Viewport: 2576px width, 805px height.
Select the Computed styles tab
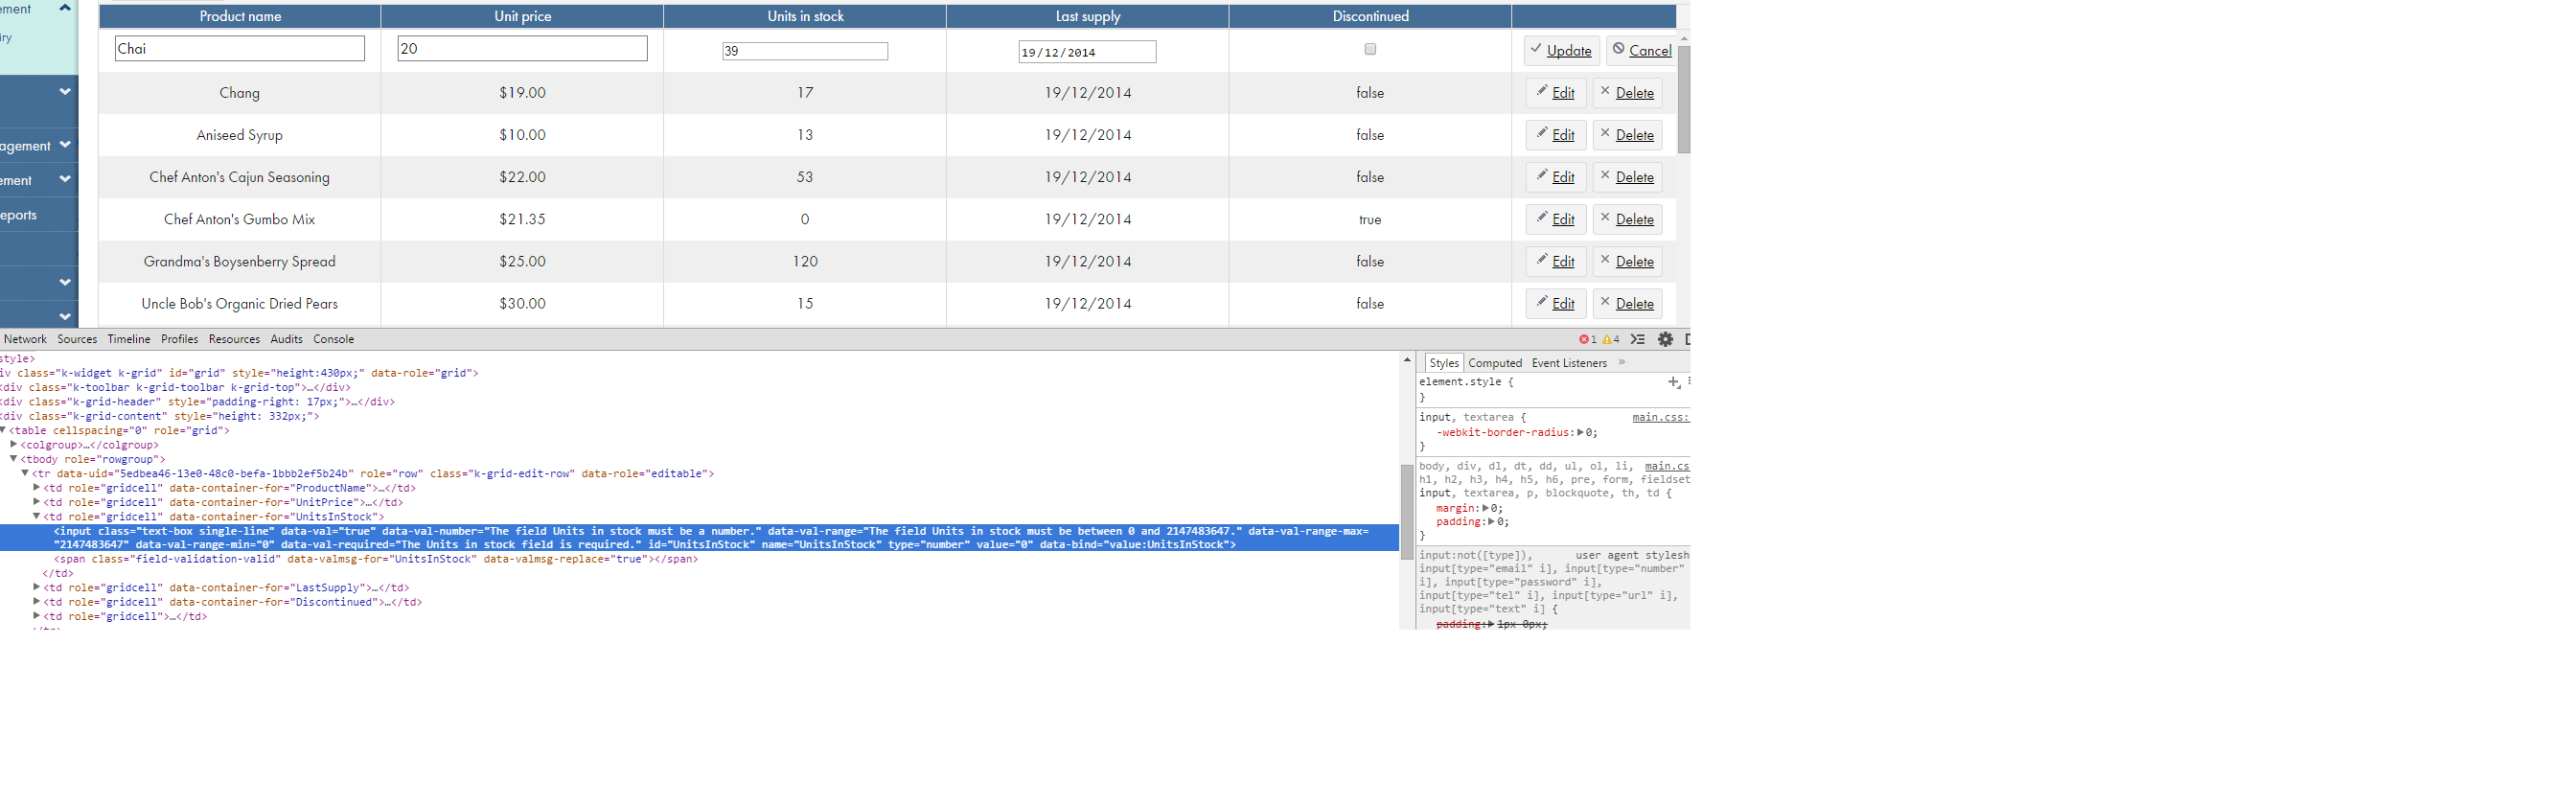tap(1495, 363)
